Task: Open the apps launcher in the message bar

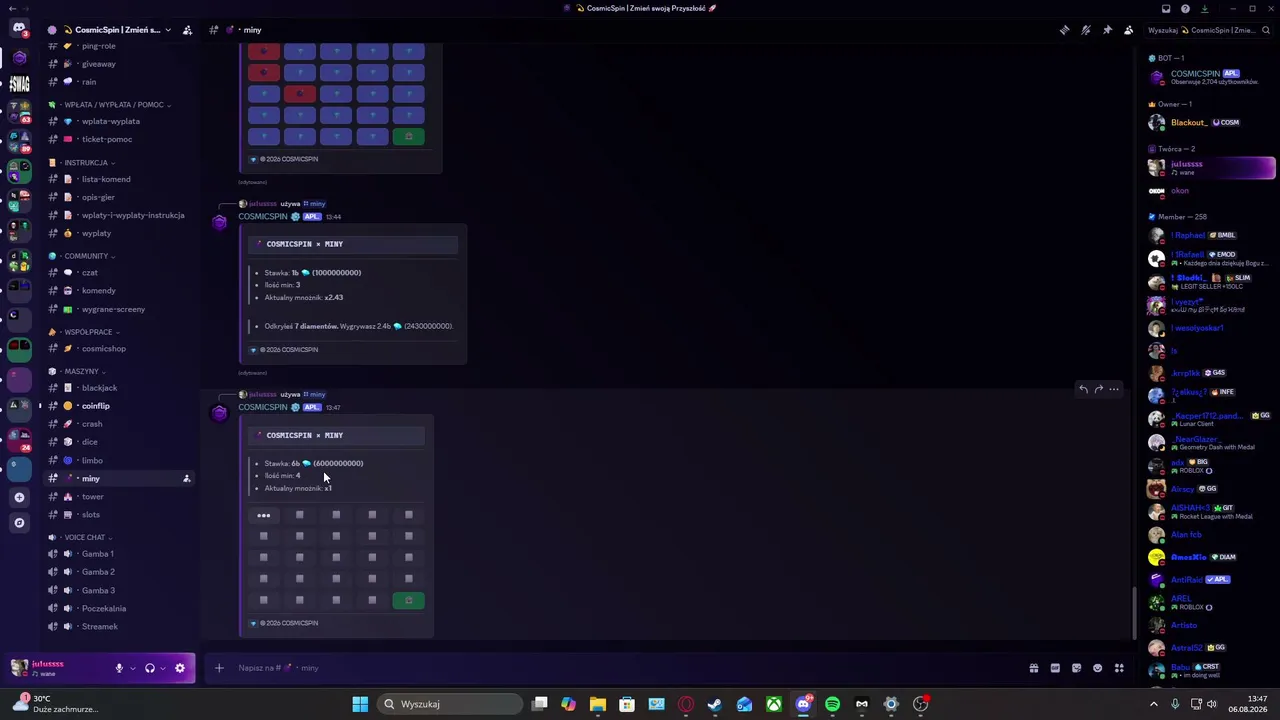Action: 1119,668
